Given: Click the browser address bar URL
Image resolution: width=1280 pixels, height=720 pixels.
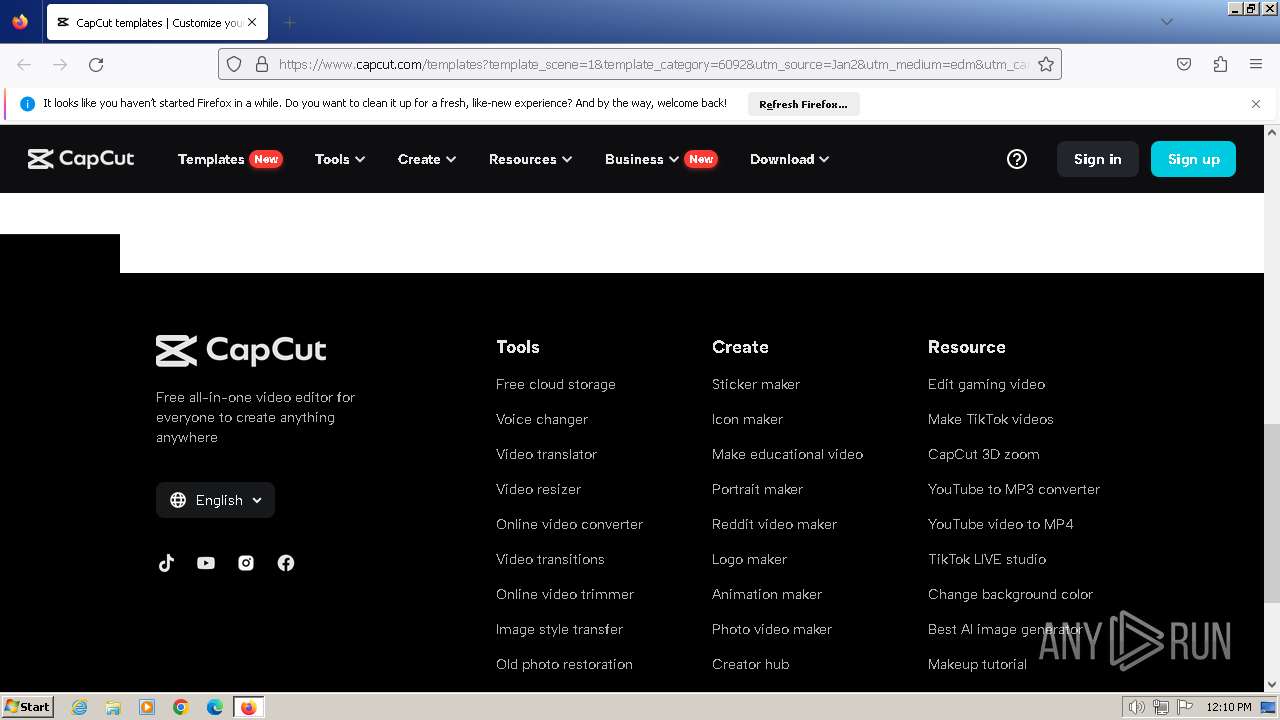Looking at the screenshot, I should pyautogui.click(x=653, y=64).
